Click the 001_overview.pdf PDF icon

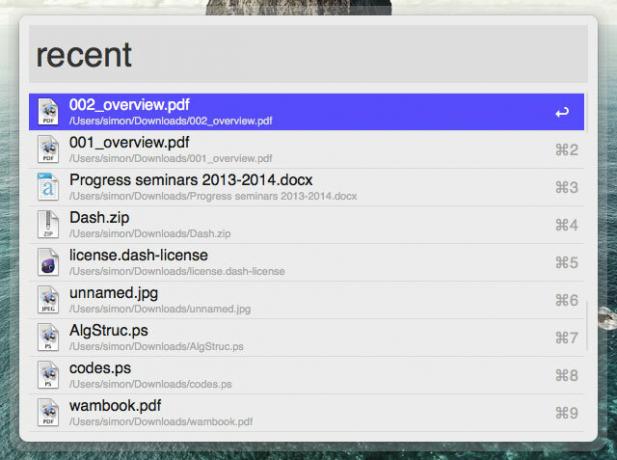pos(48,150)
